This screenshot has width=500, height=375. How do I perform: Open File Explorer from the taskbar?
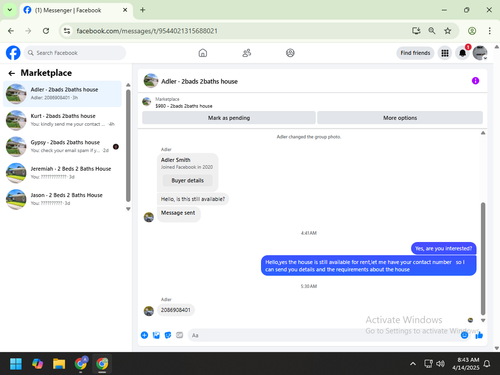pos(59,364)
